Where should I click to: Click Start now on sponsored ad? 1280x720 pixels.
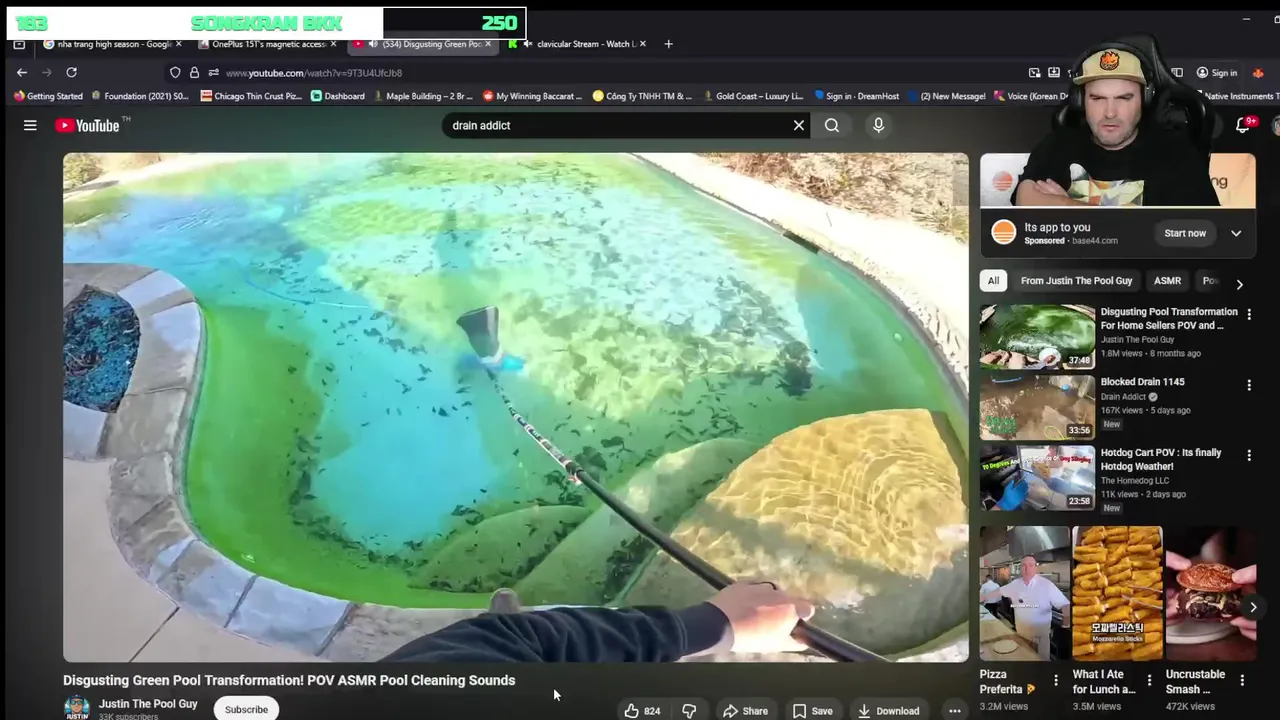(x=1185, y=233)
